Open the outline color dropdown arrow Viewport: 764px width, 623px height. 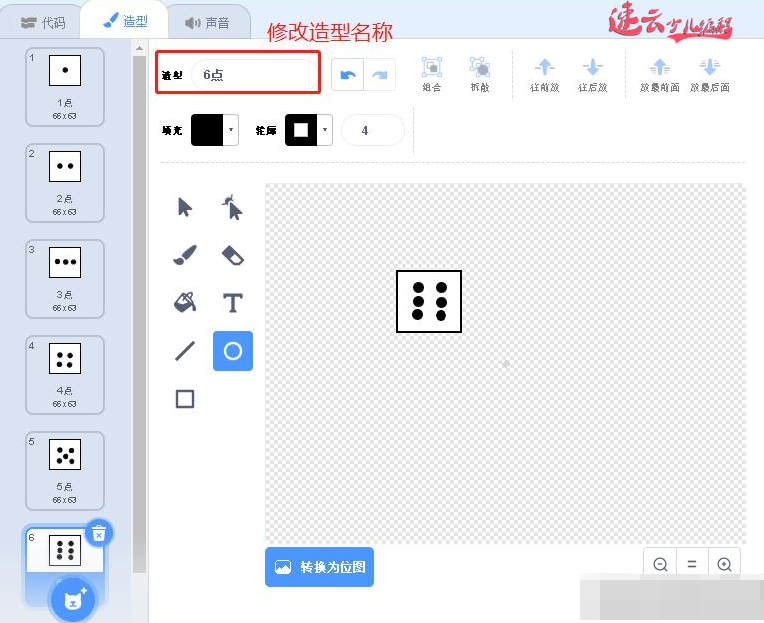coord(325,130)
